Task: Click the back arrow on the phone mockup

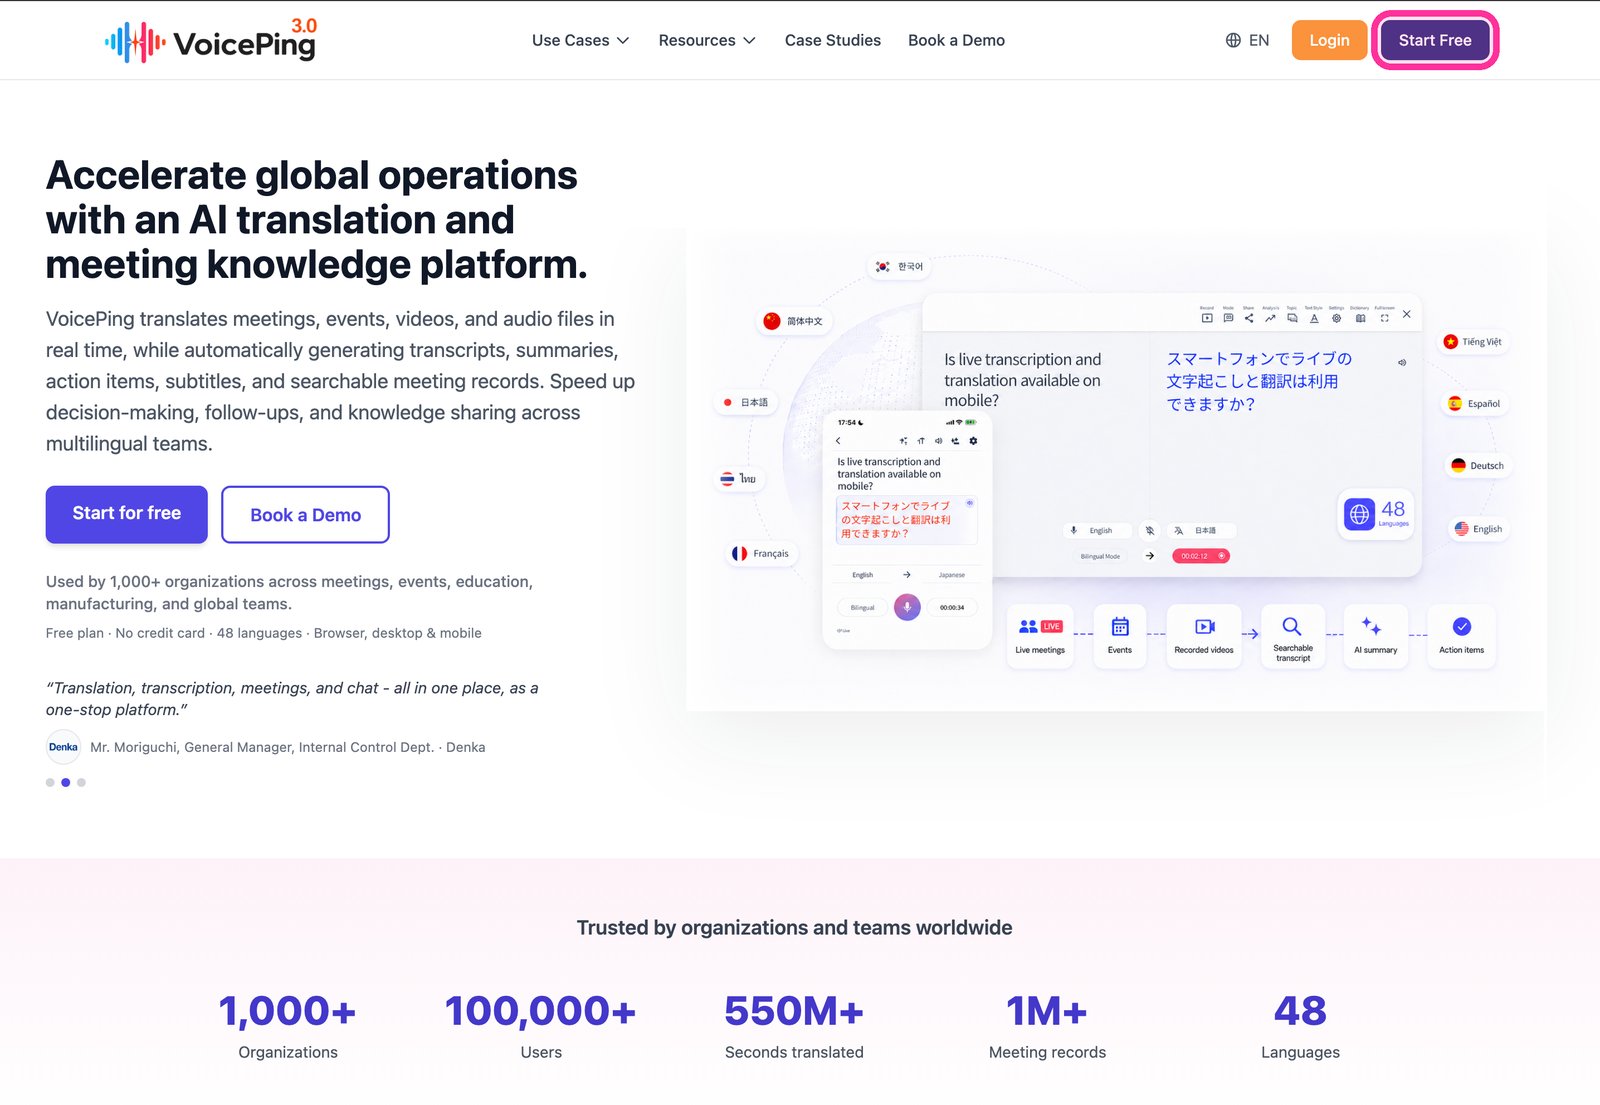Action: click(838, 440)
